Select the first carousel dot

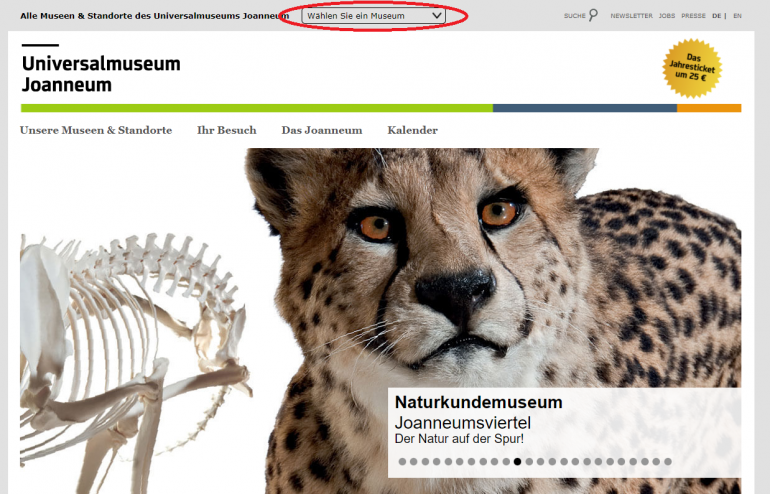[x=402, y=462]
